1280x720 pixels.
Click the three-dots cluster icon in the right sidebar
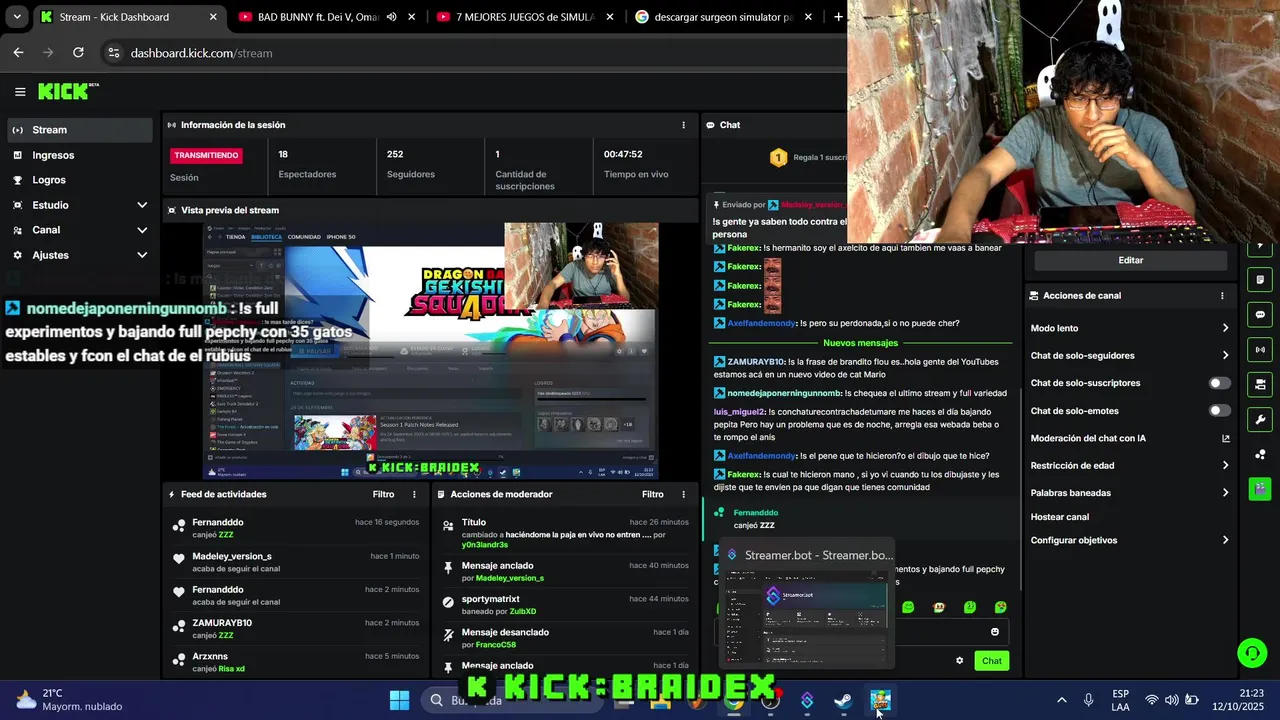(1260, 455)
